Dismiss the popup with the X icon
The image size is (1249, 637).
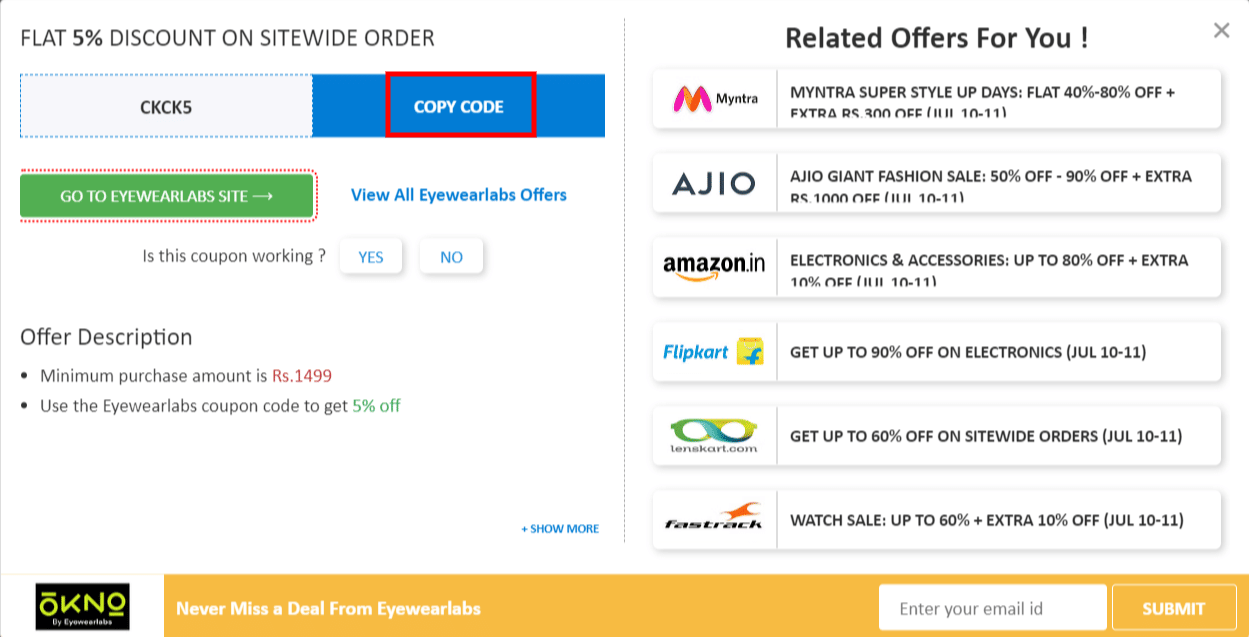click(x=1221, y=30)
